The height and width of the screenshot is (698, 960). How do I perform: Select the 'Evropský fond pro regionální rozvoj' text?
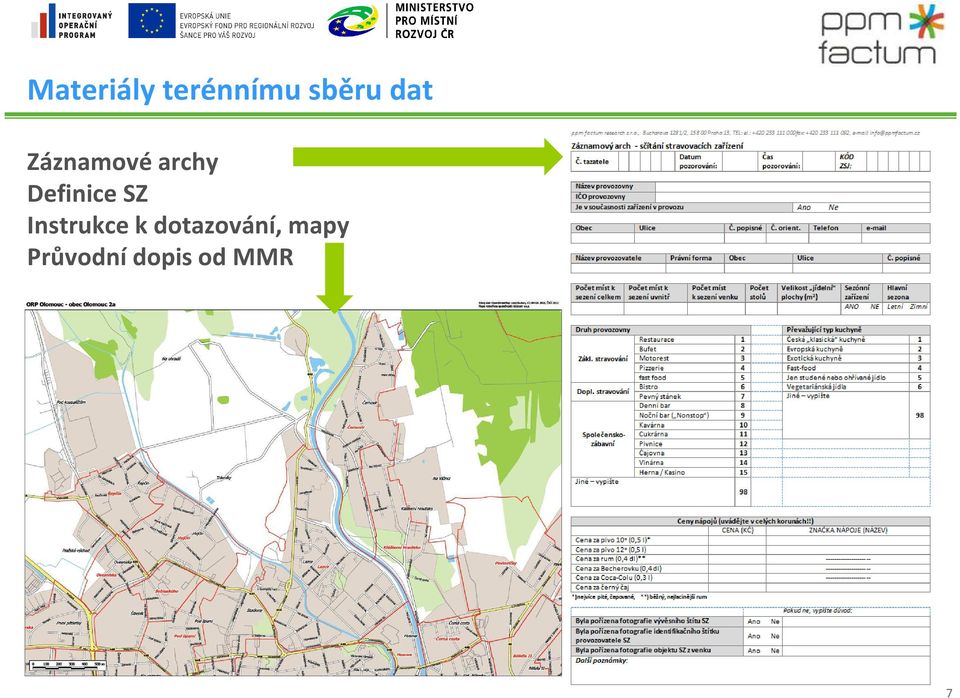point(247,26)
